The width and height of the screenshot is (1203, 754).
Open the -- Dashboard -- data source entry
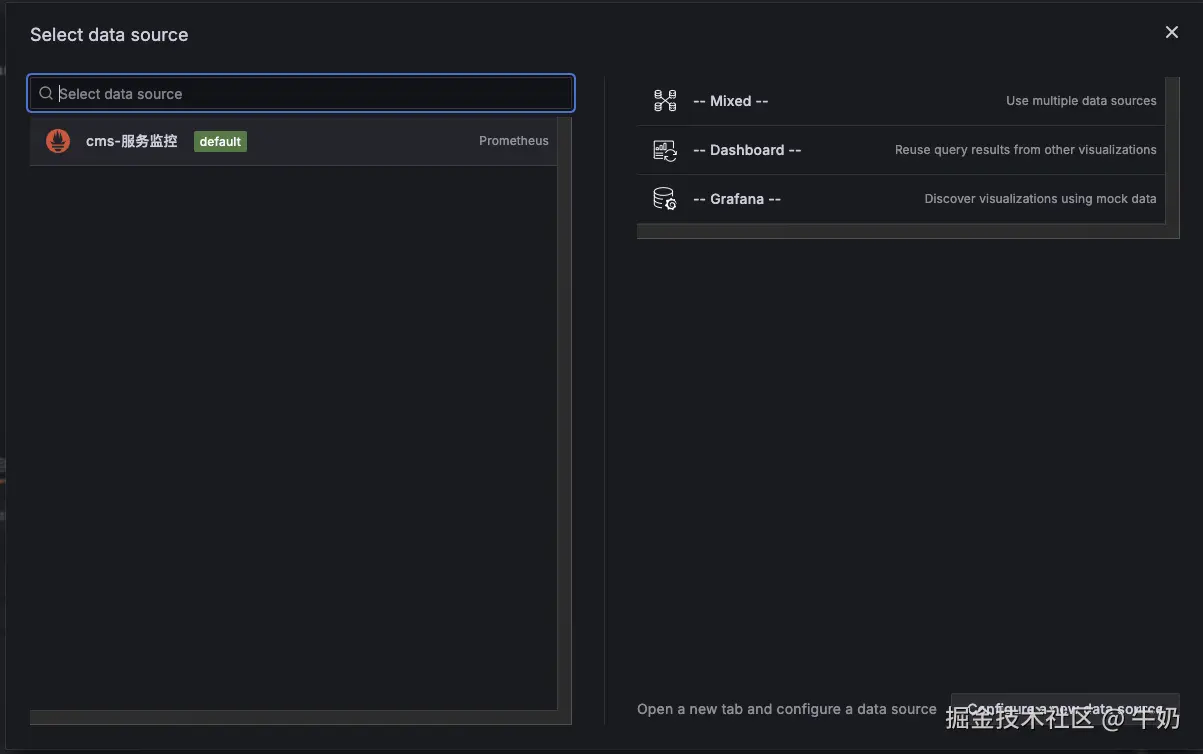(x=747, y=148)
